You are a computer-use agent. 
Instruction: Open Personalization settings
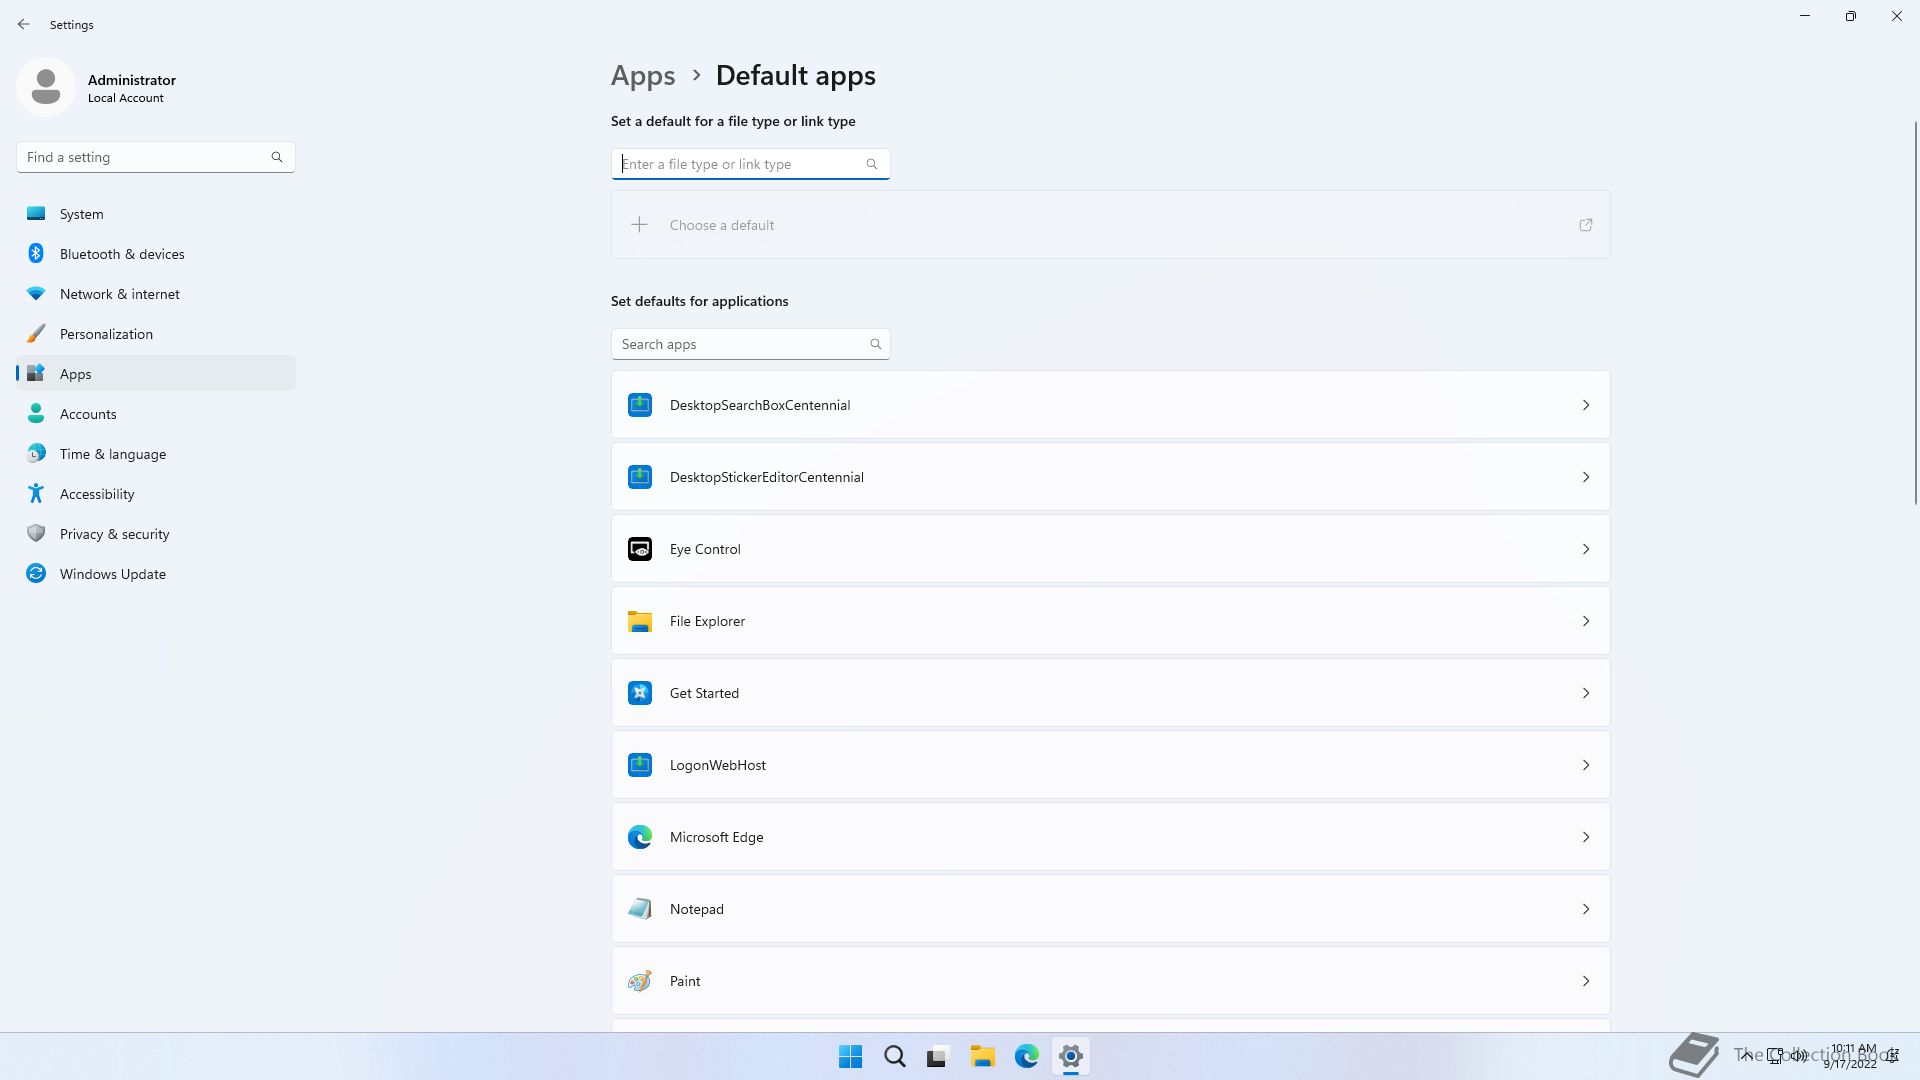156,333
